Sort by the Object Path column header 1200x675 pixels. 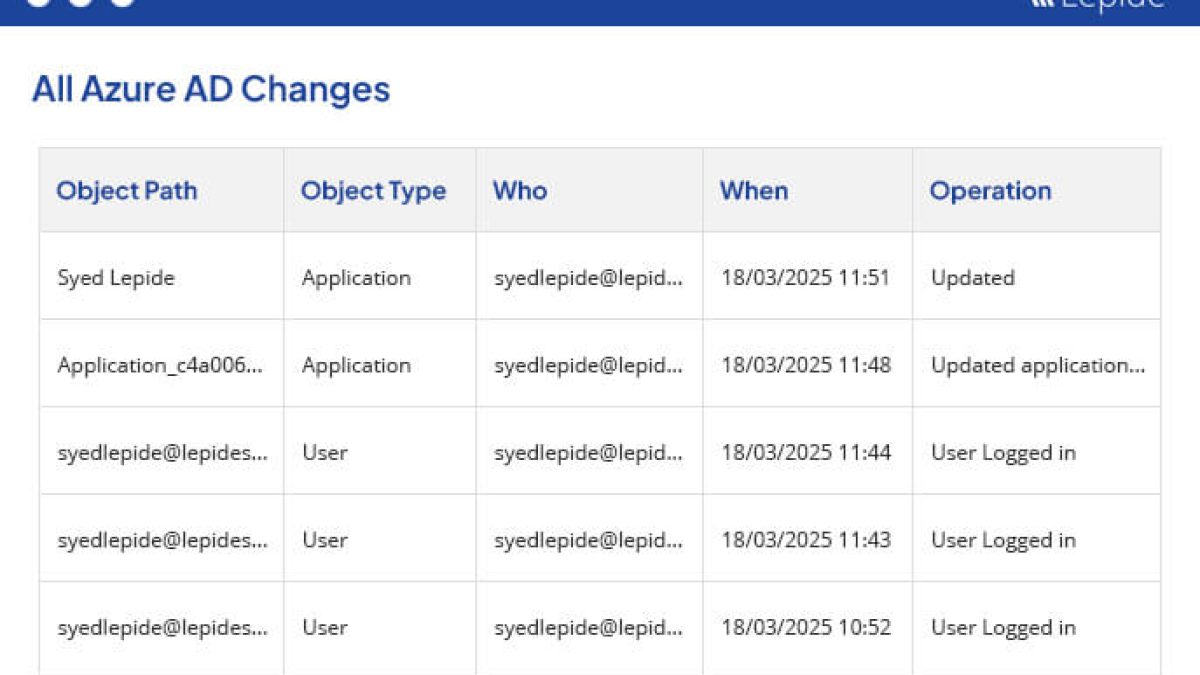pyautogui.click(x=127, y=191)
